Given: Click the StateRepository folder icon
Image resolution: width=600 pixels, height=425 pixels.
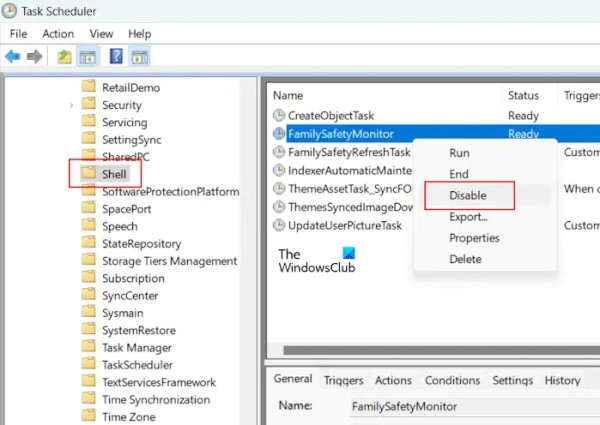Looking at the screenshot, I should click(89, 242).
